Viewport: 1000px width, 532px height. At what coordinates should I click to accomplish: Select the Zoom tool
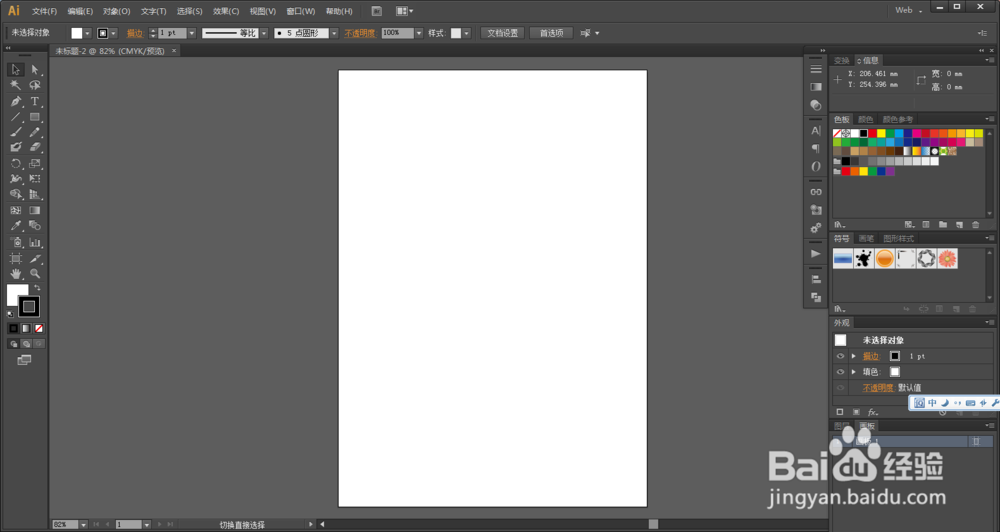pos(35,274)
